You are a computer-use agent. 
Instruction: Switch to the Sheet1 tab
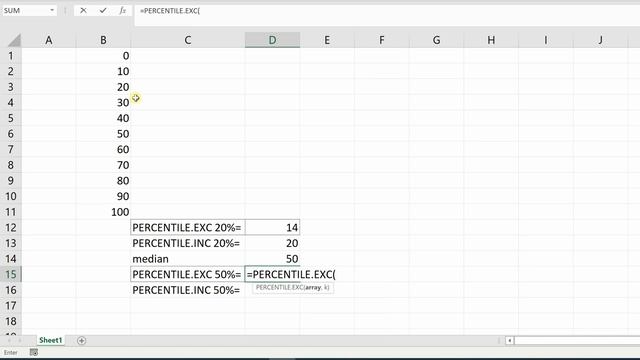tap(51, 340)
